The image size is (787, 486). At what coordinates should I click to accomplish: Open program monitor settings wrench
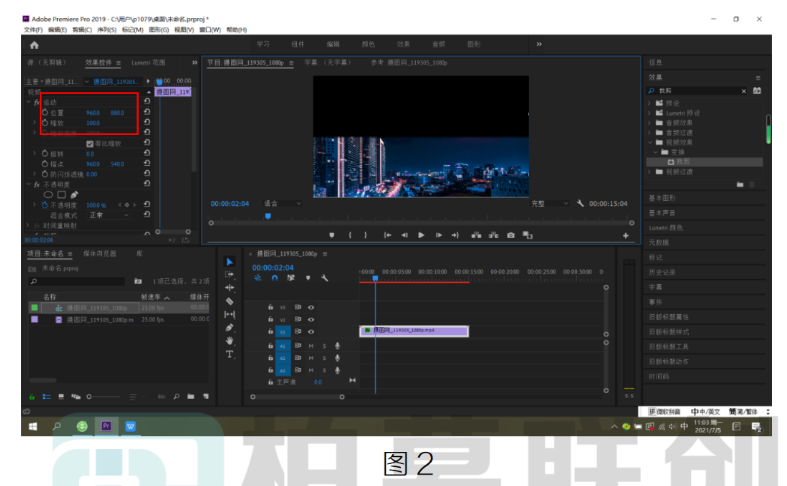[580, 203]
